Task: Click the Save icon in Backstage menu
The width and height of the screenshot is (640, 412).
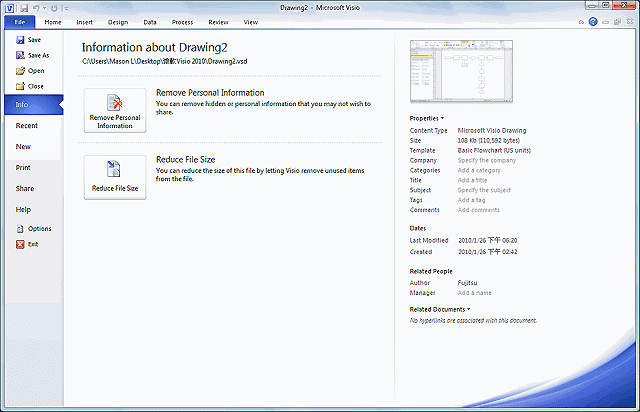Action: (x=20, y=40)
